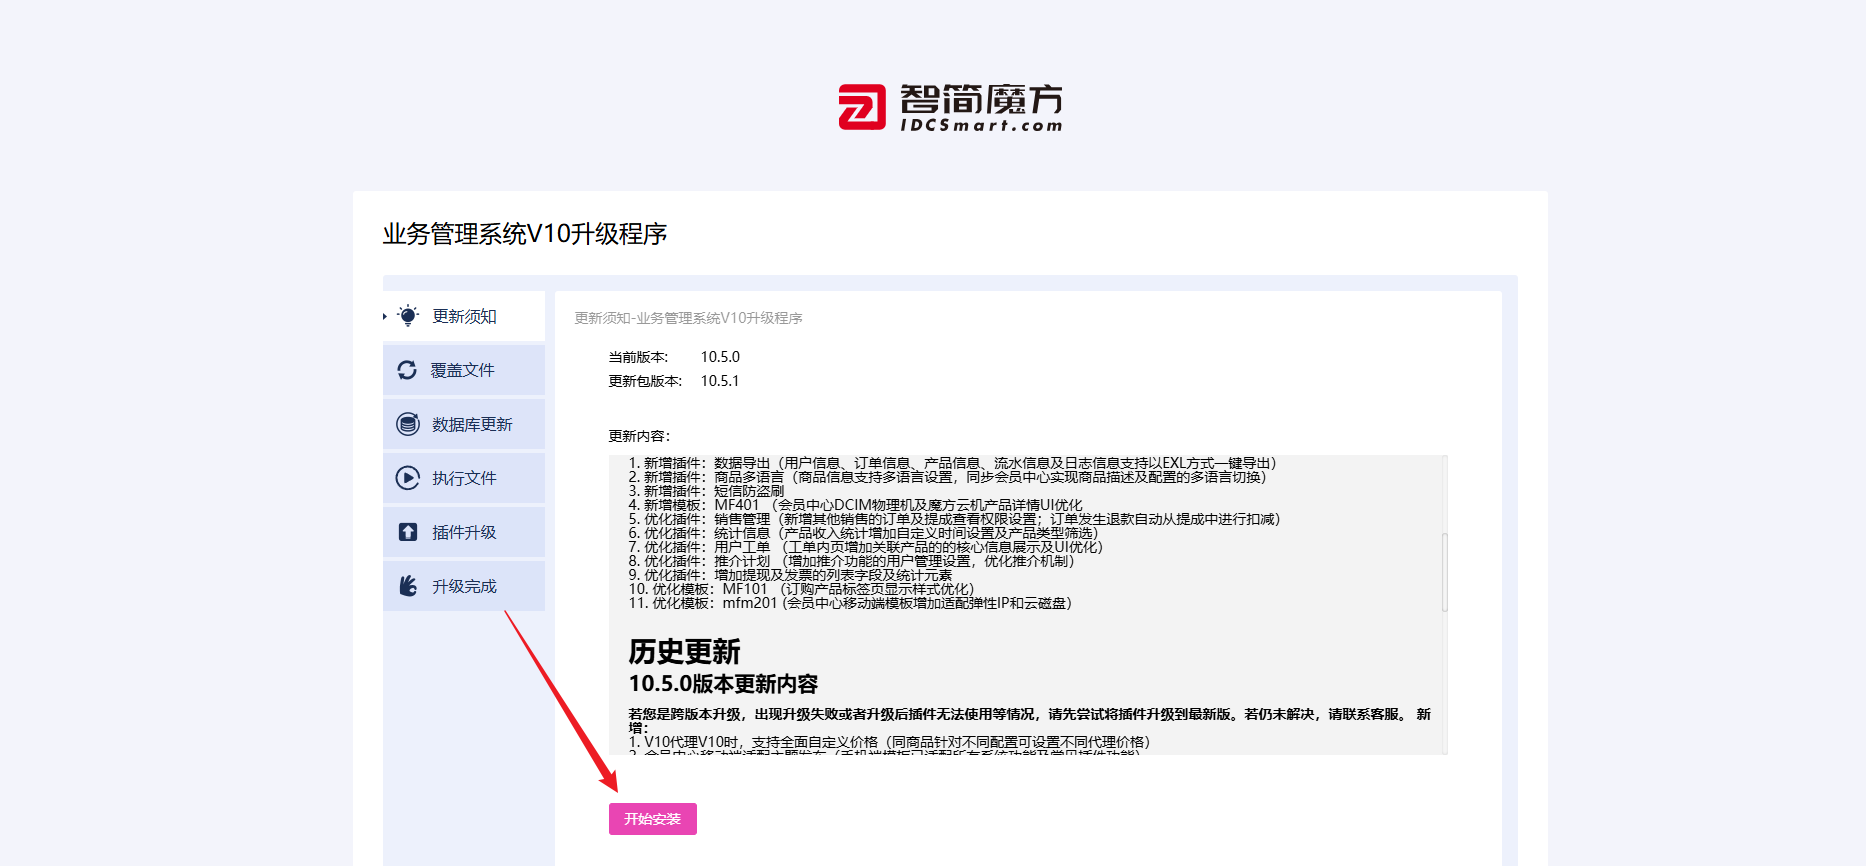The height and width of the screenshot is (866, 1866).
Task: Click changelog line 9 about 增加提现及发票
Action: point(790,575)
